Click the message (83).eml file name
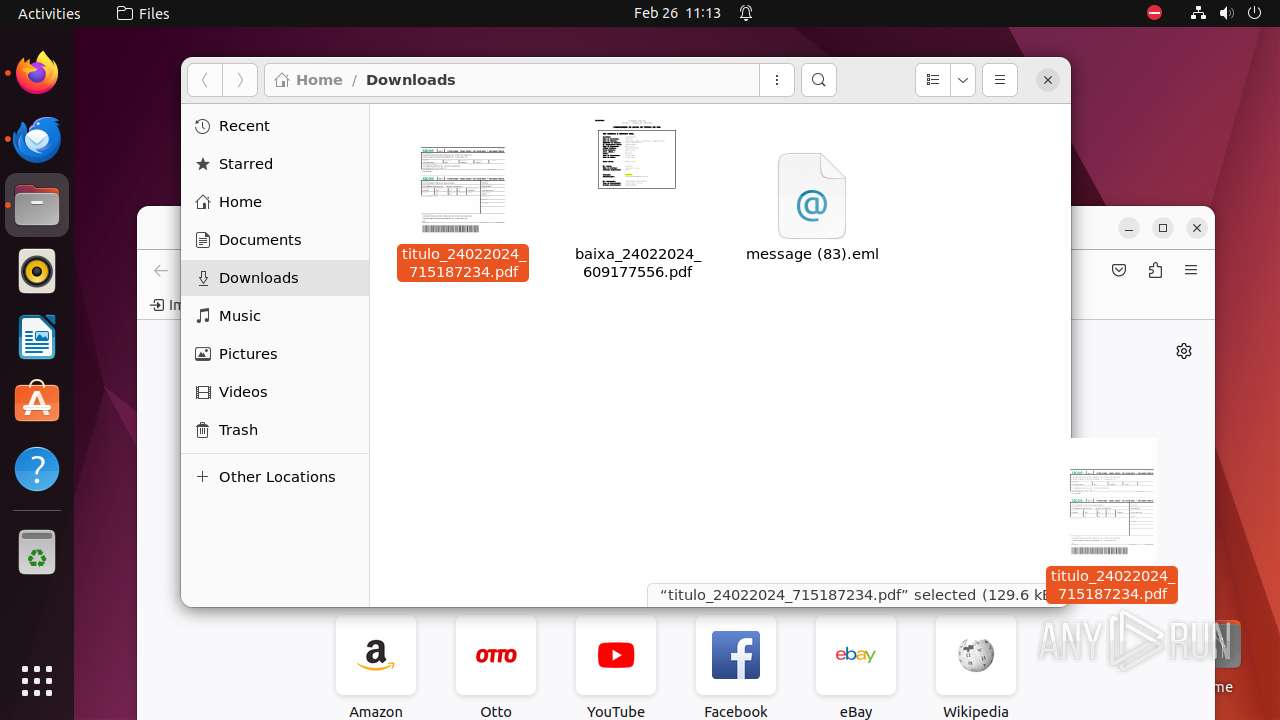 [812, 254]
